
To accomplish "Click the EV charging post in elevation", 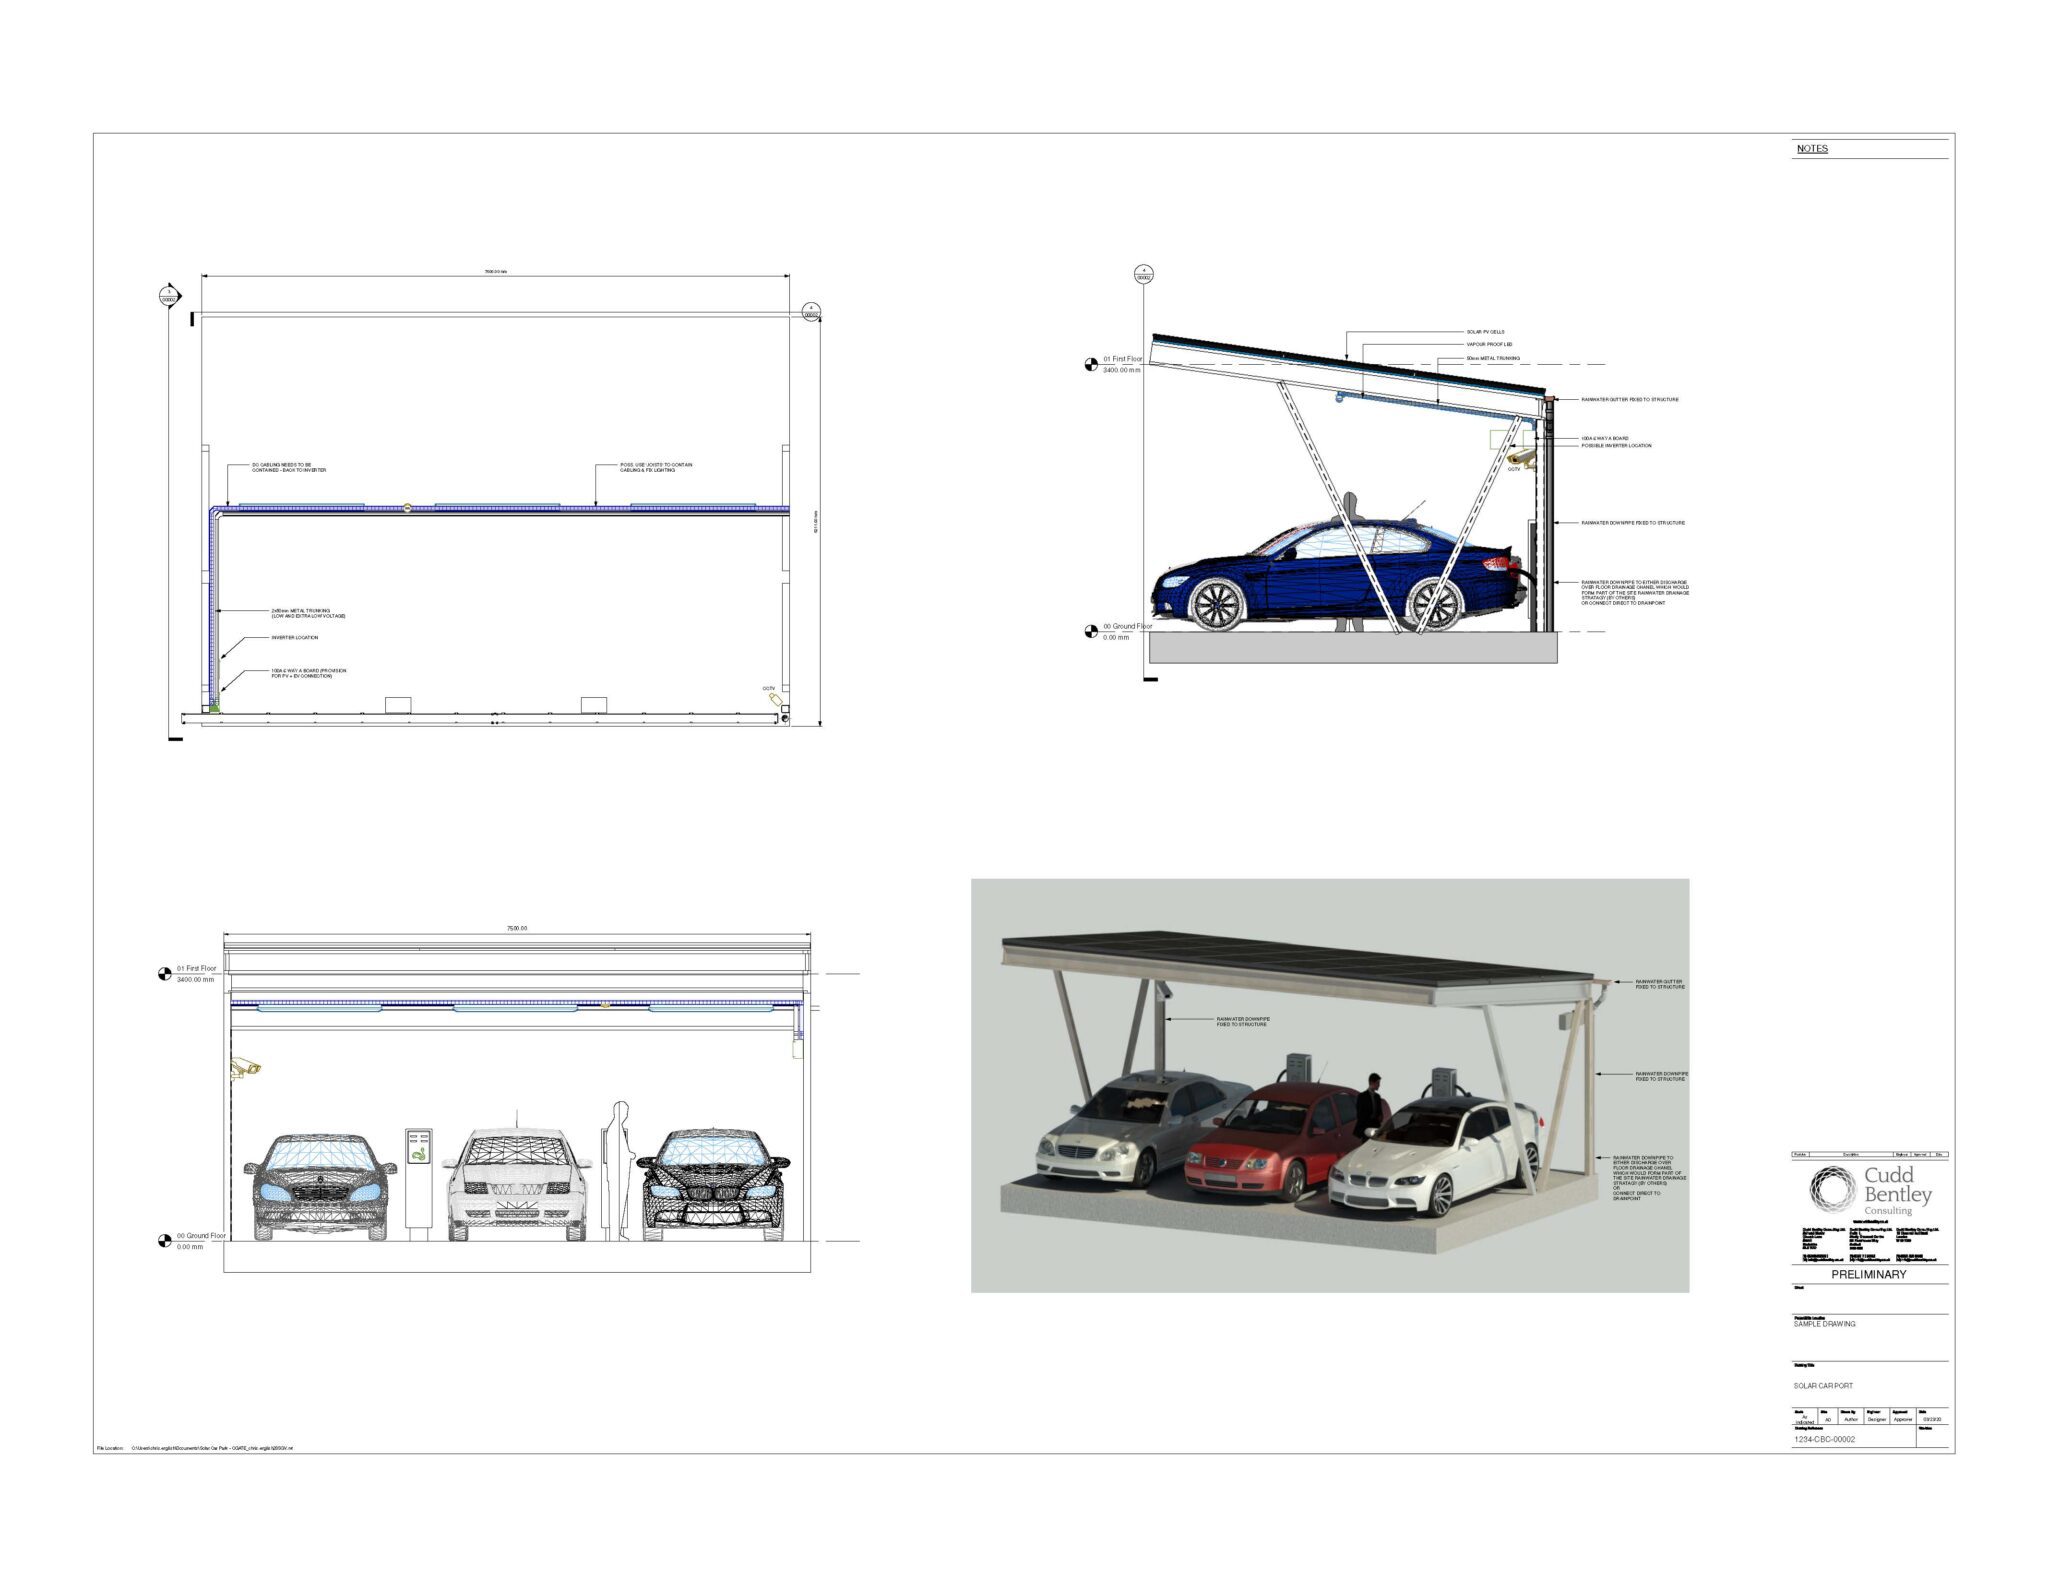I will pyautogui.click(x=418, y=1183).
